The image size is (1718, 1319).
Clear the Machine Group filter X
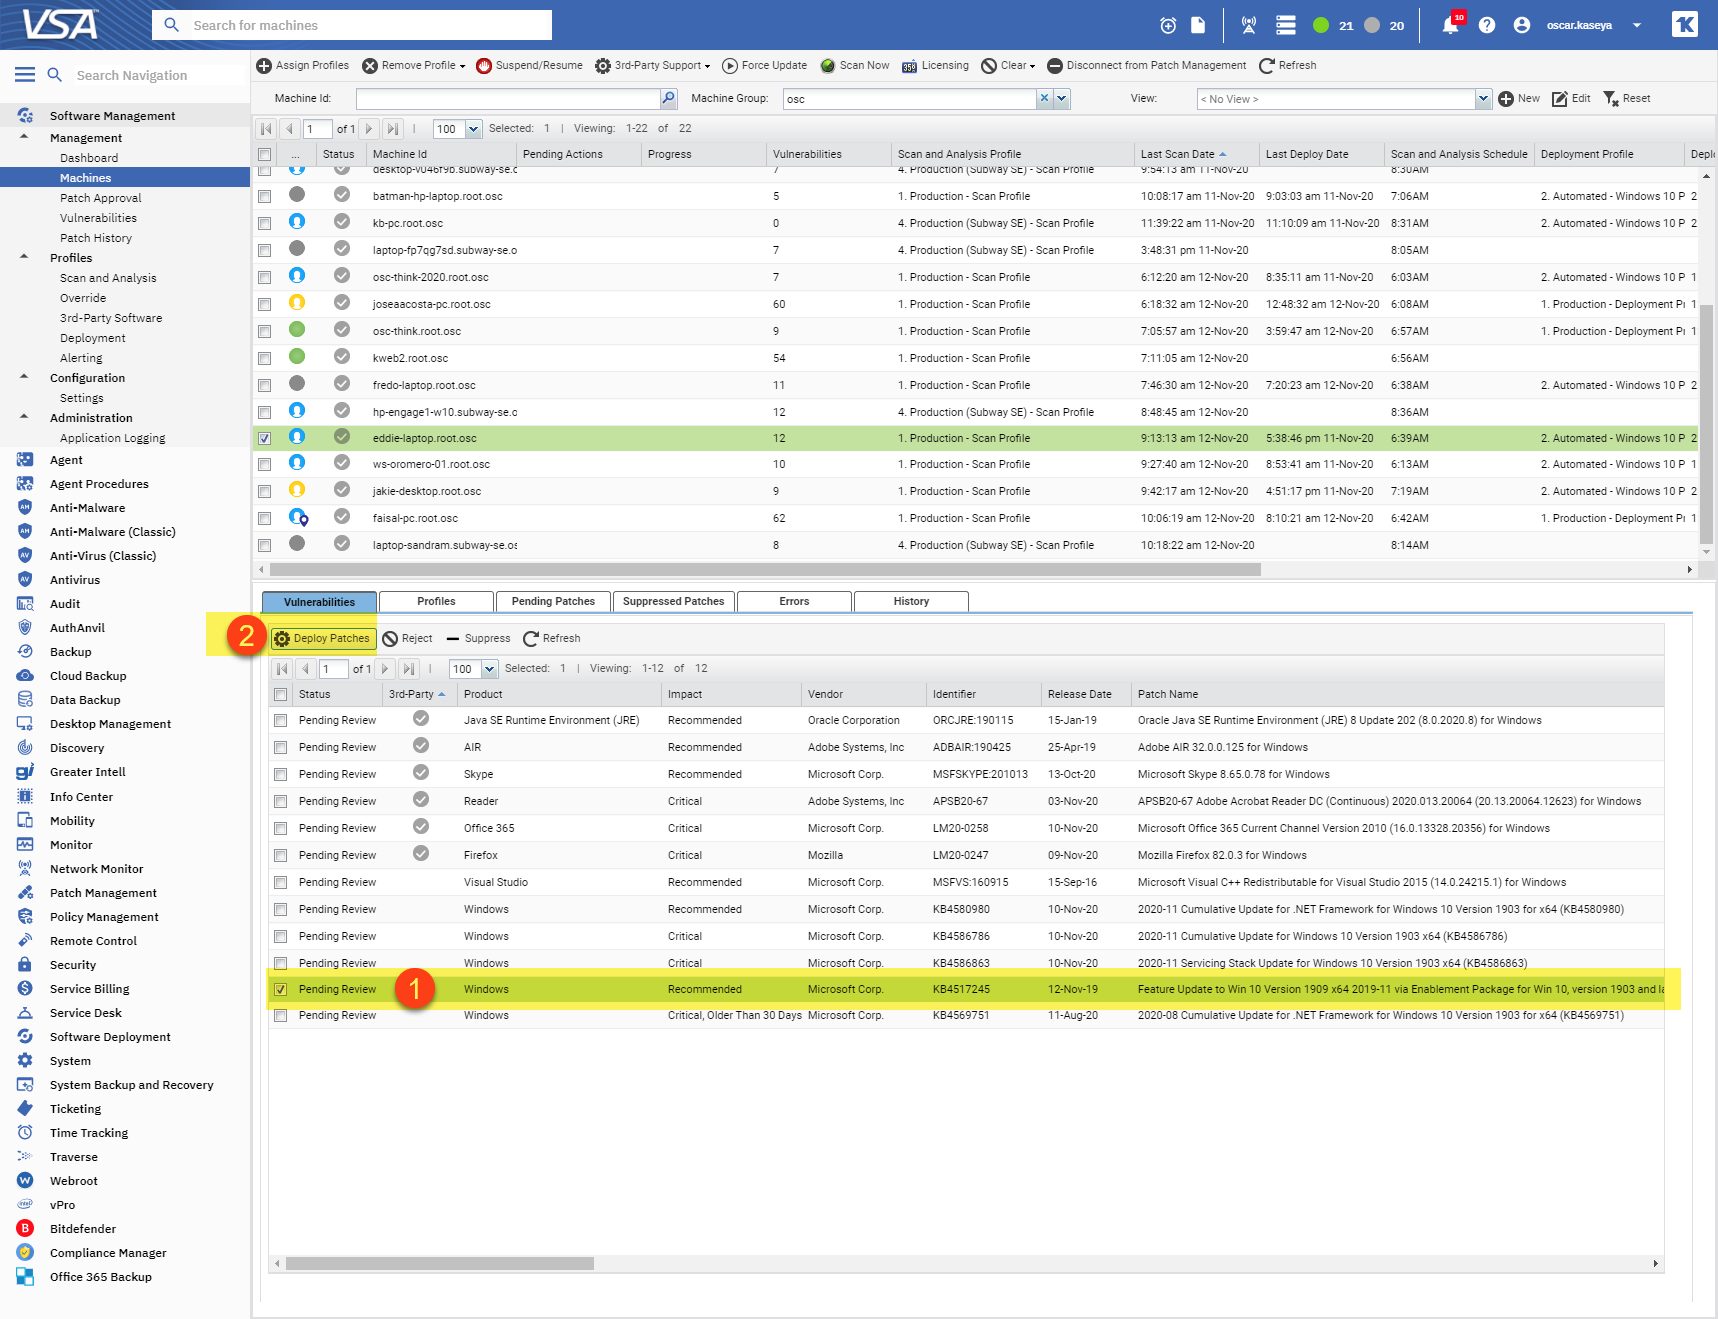point(1044,98)
